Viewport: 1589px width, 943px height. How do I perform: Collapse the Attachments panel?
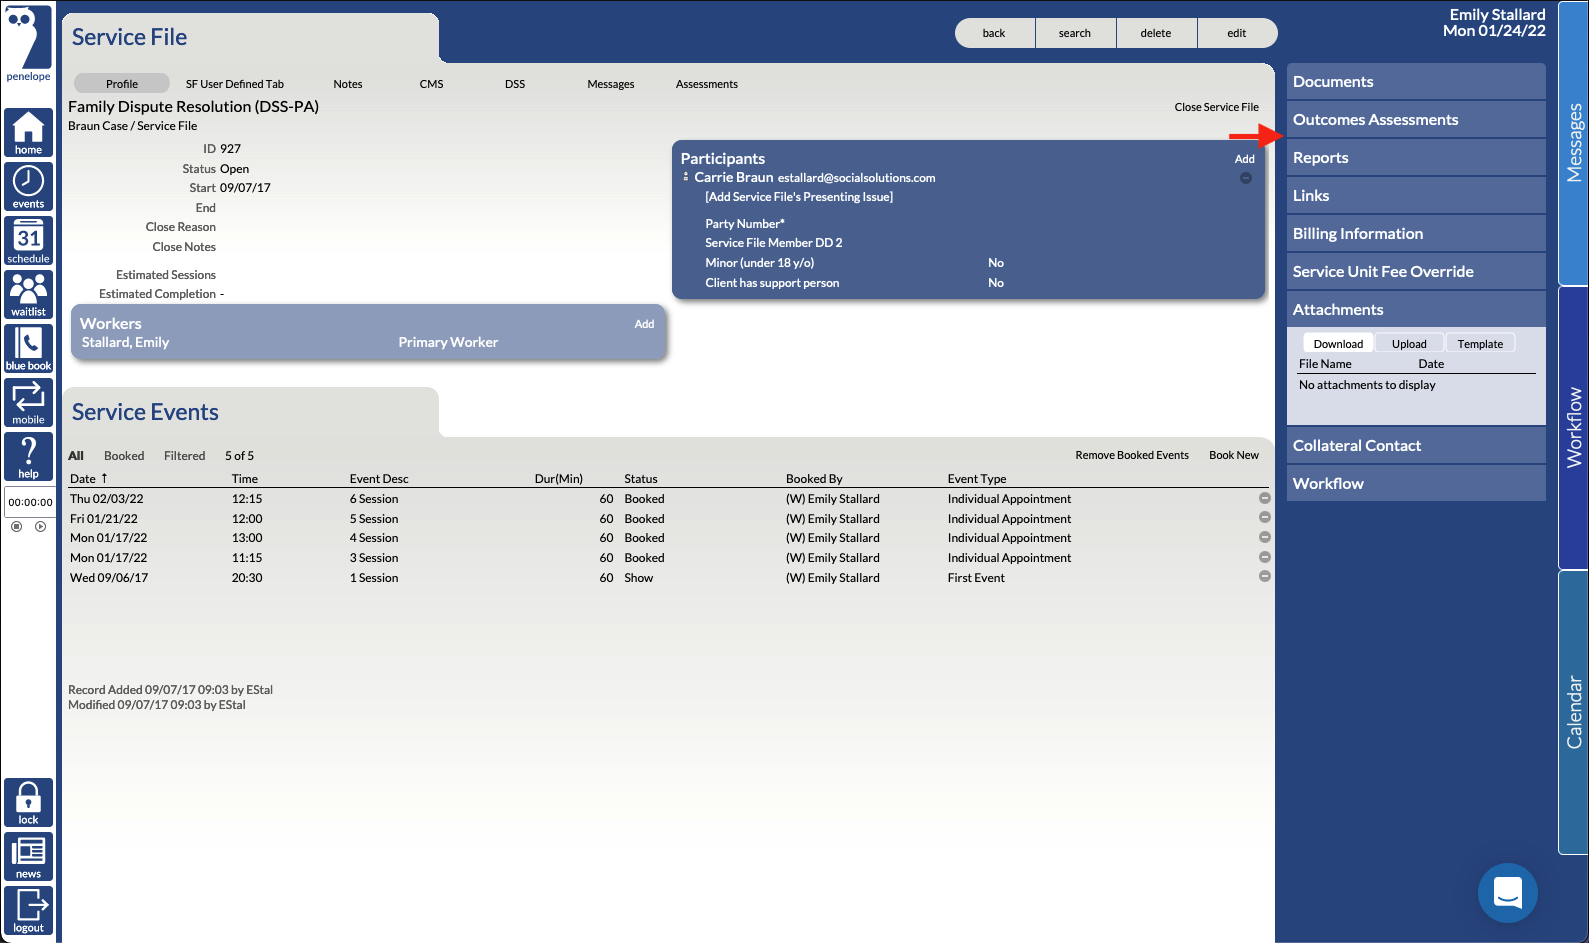[x=1416, y=310]
